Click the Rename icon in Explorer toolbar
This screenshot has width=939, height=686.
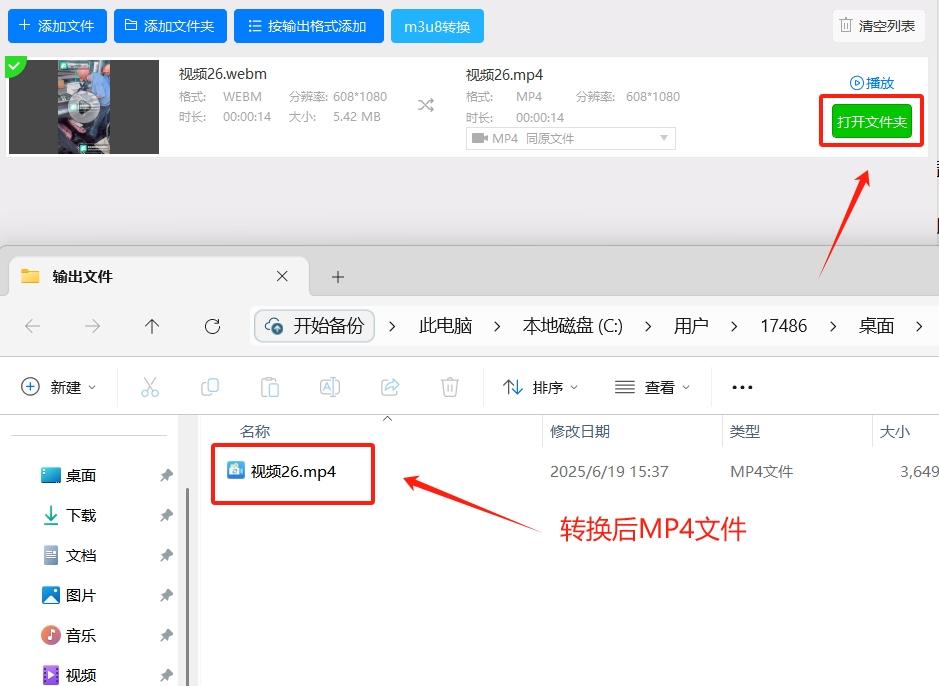(x=330, y=387)
